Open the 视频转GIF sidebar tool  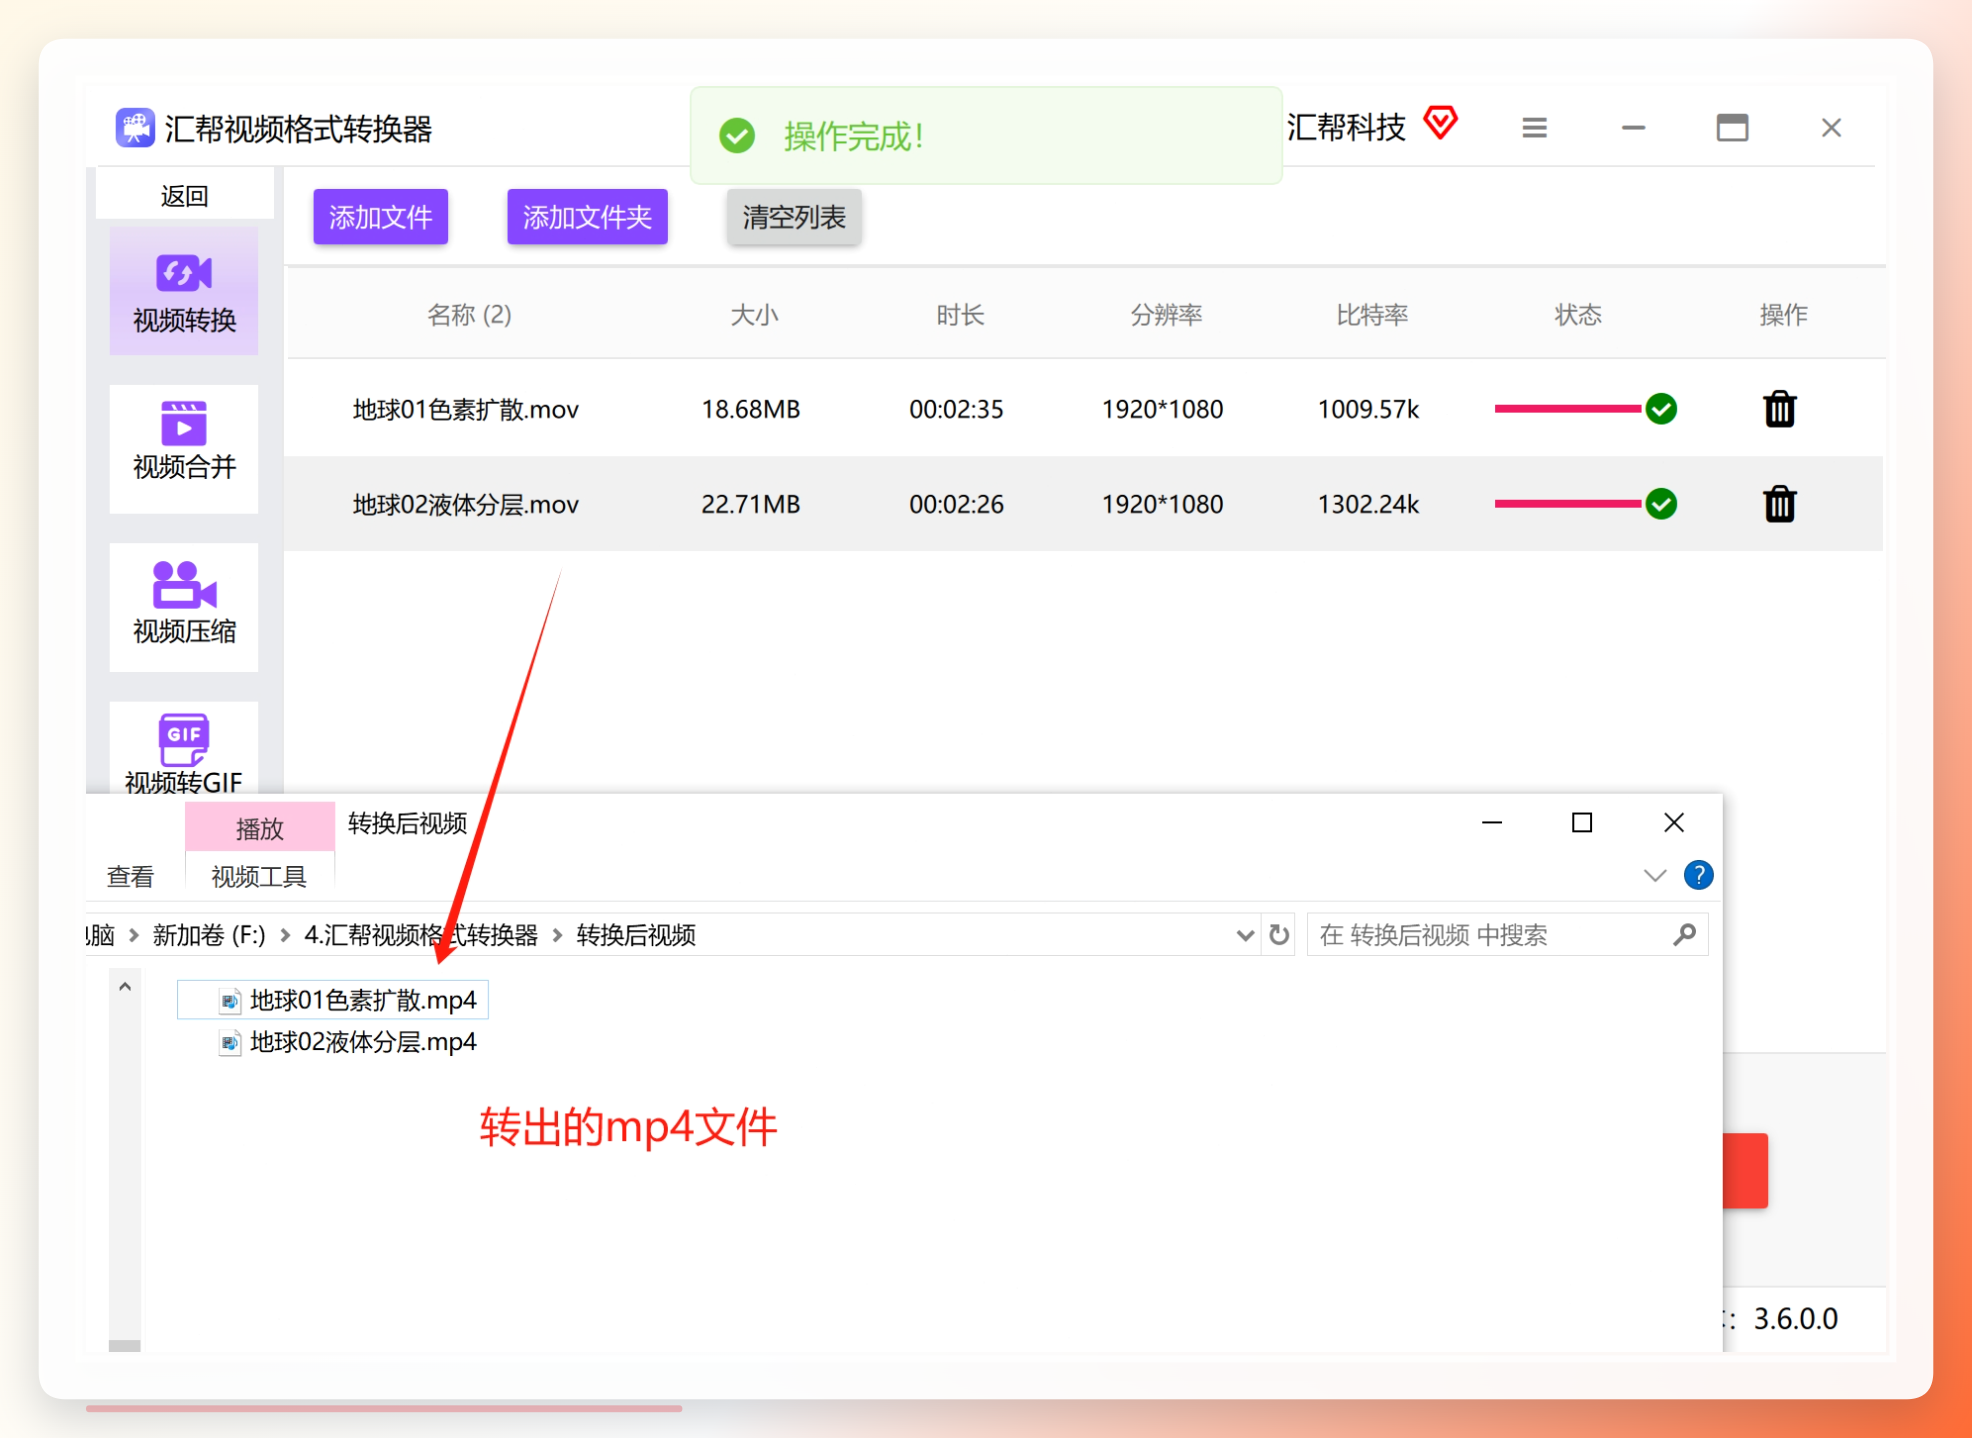184,750
